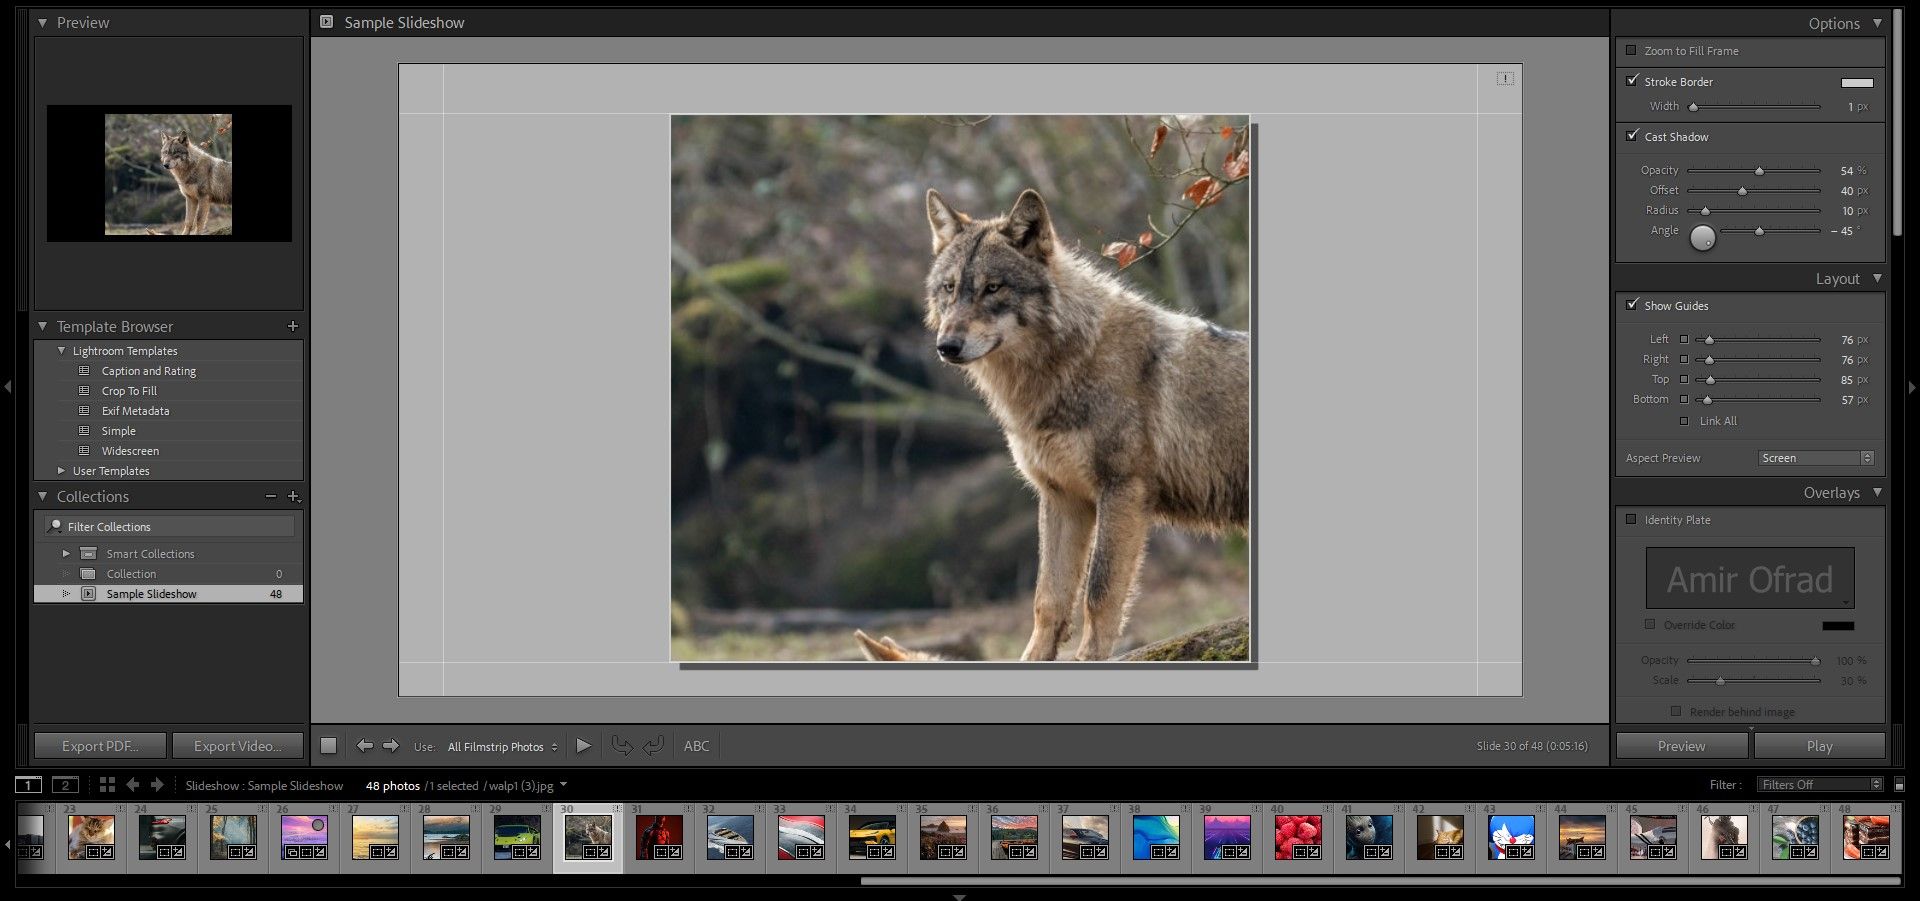
Task: Collapse the Overlays panel
Action: coord(1877,492)
